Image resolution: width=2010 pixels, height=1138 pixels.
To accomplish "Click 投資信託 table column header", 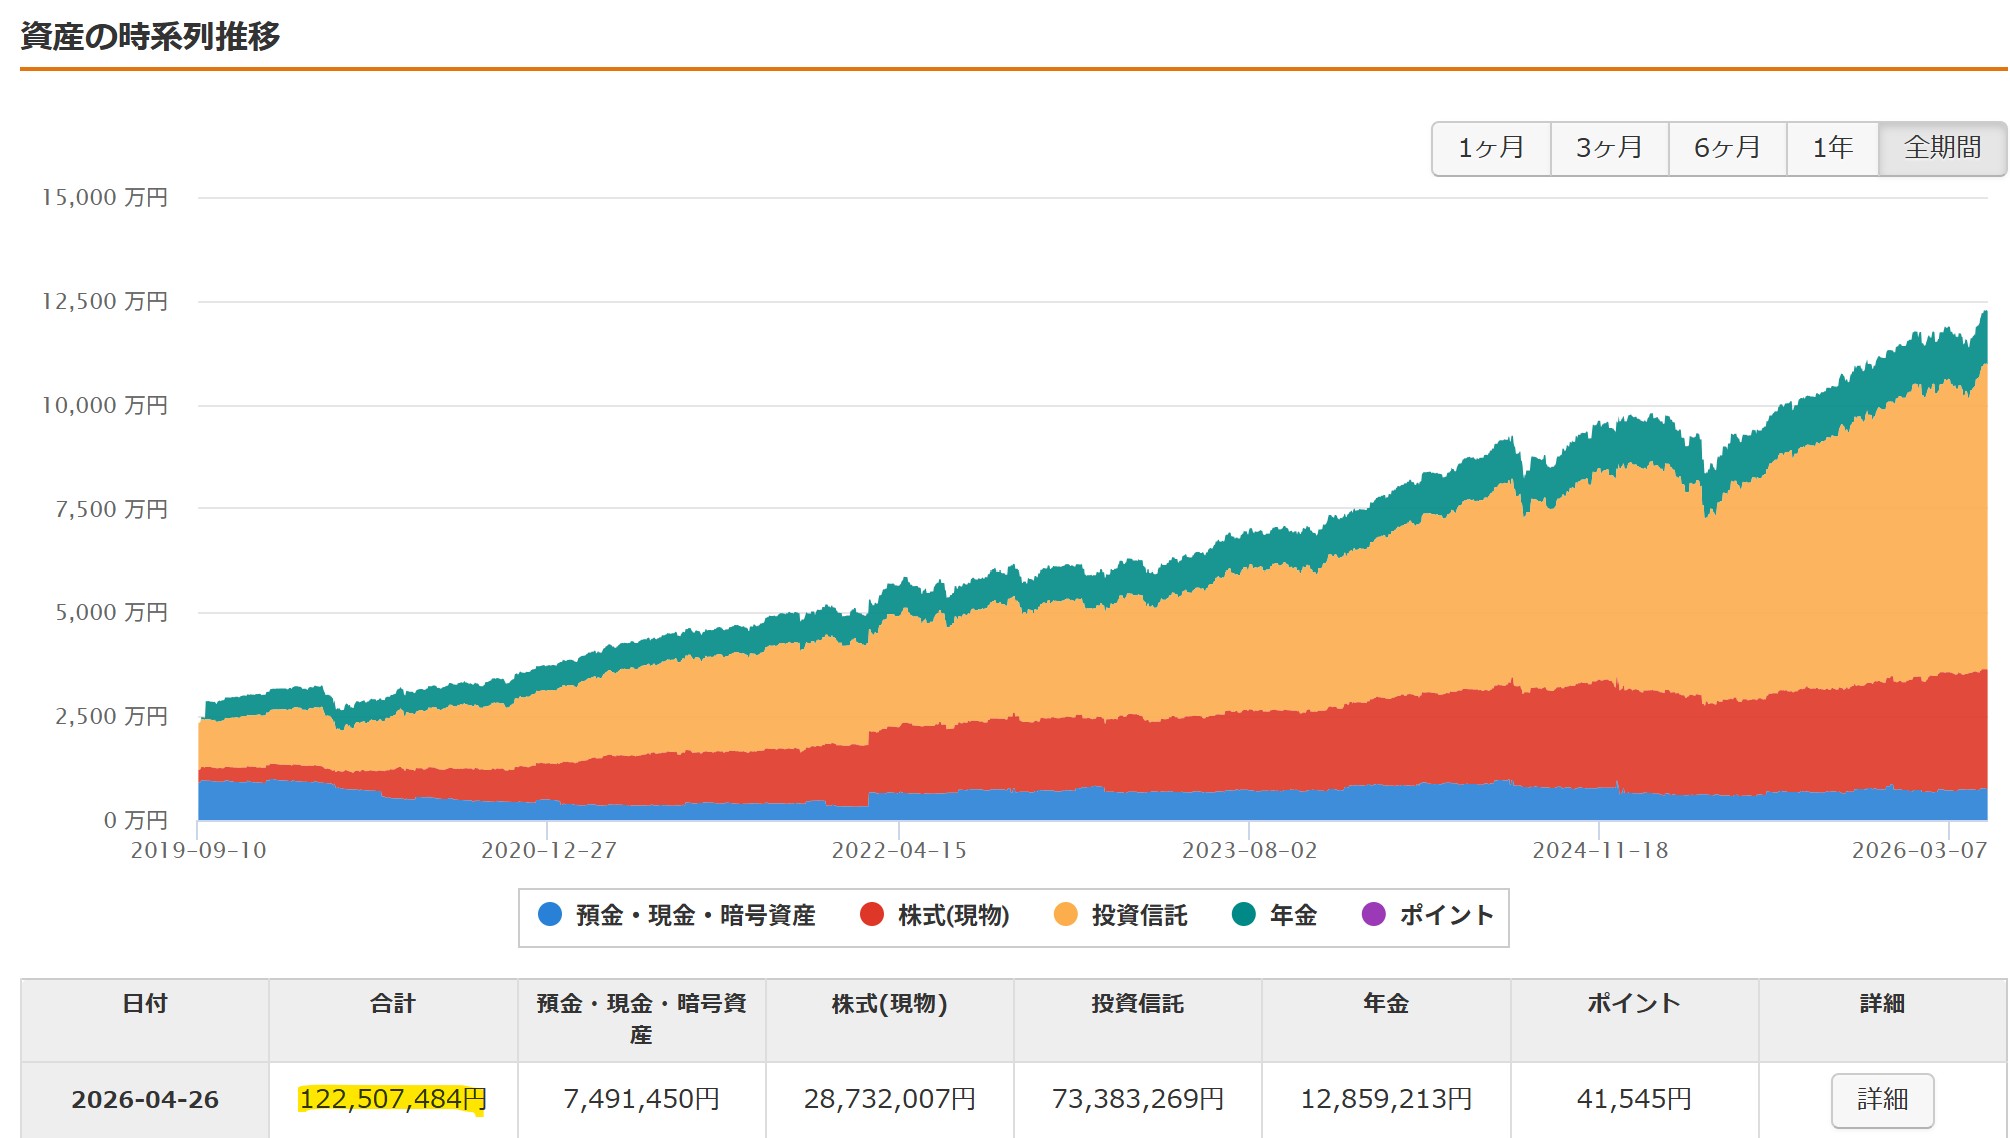I will click(x=1137, y=1004).
